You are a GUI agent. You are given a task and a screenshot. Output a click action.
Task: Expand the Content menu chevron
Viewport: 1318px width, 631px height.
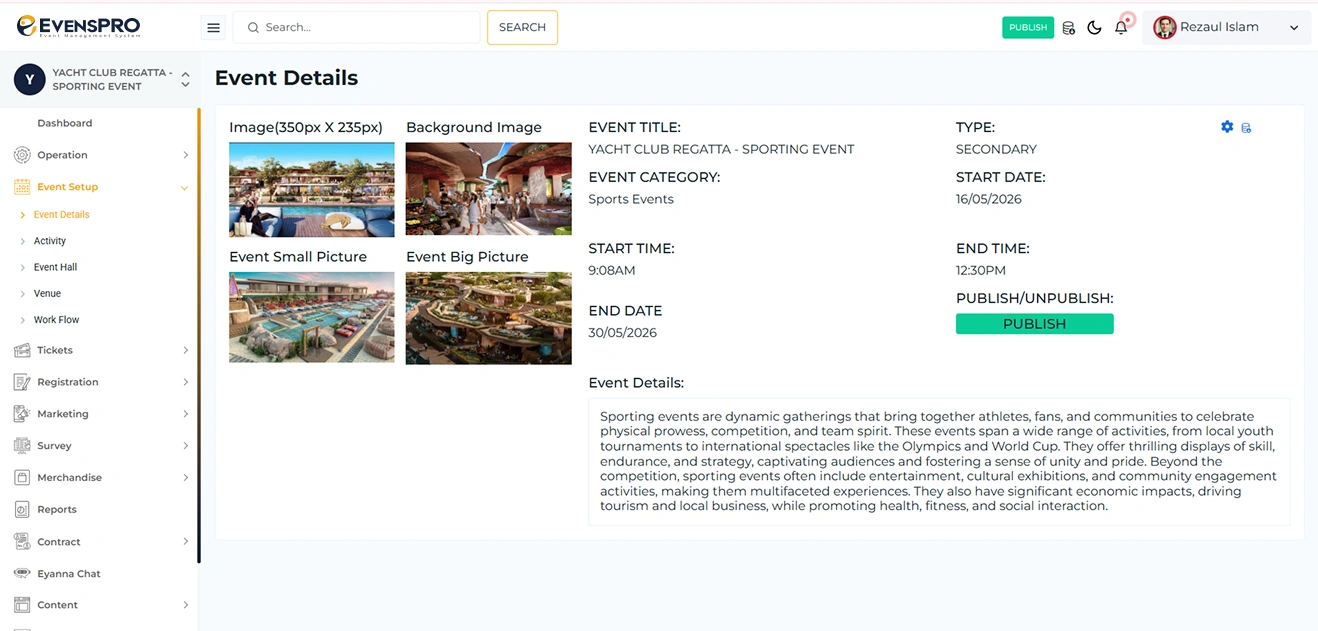[x=186, y=605]
